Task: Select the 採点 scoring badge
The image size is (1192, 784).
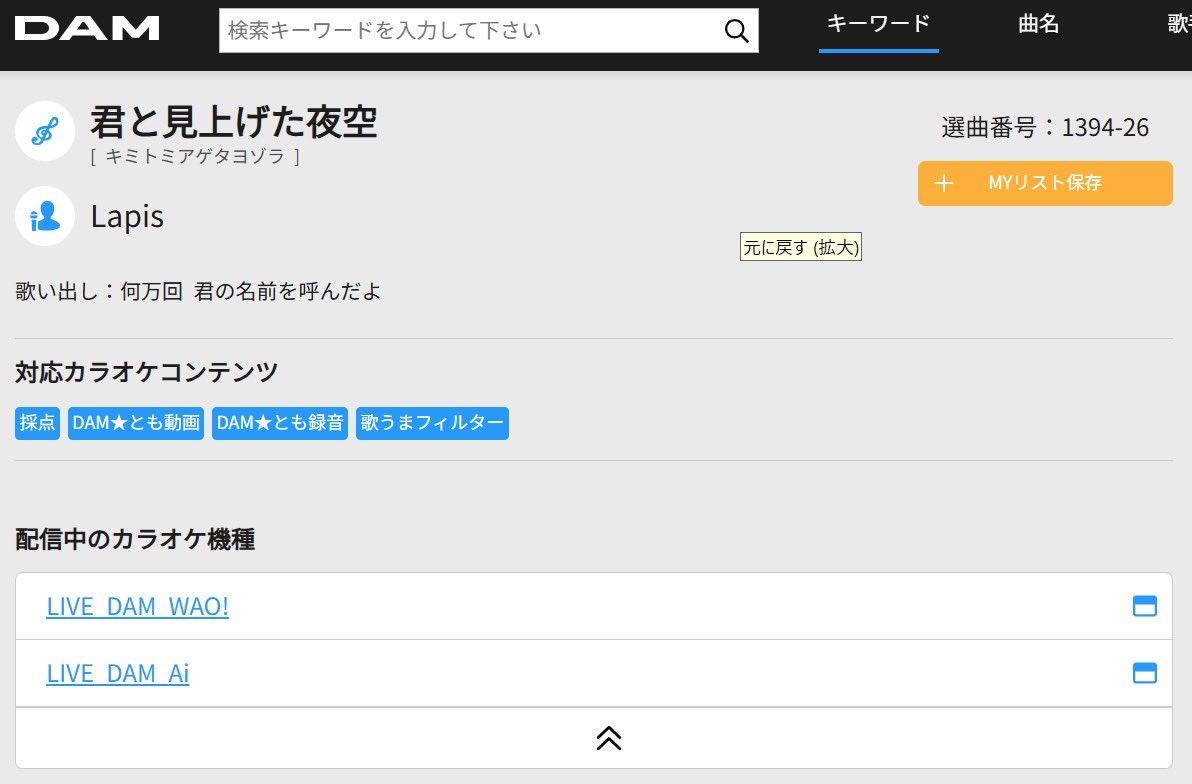Action: [x=37, y=423]
